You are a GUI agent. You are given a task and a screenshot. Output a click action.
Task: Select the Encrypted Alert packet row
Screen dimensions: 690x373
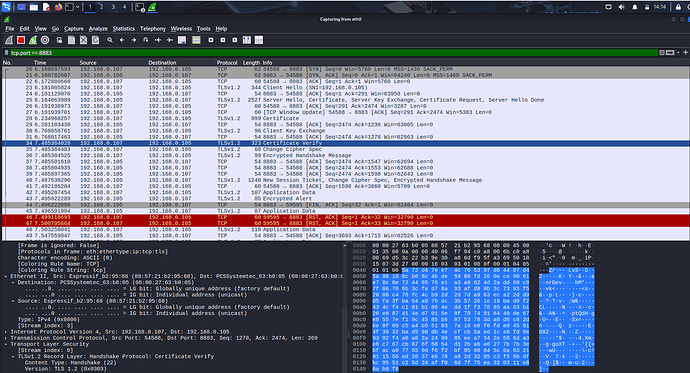[x=346, y=198]
